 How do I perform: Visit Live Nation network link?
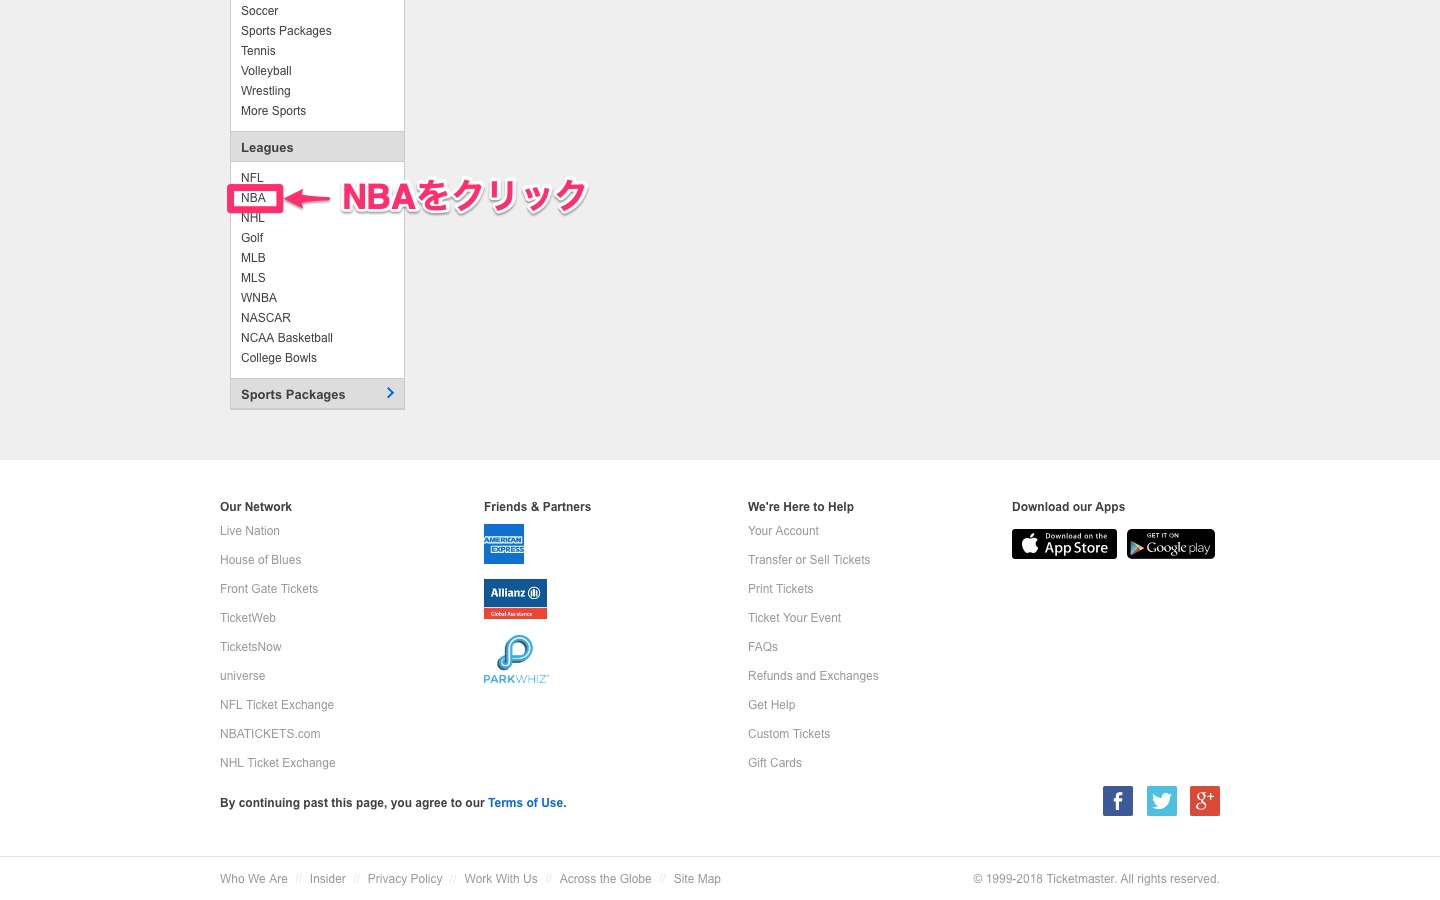pyautogui.click(x=250, y=531)
